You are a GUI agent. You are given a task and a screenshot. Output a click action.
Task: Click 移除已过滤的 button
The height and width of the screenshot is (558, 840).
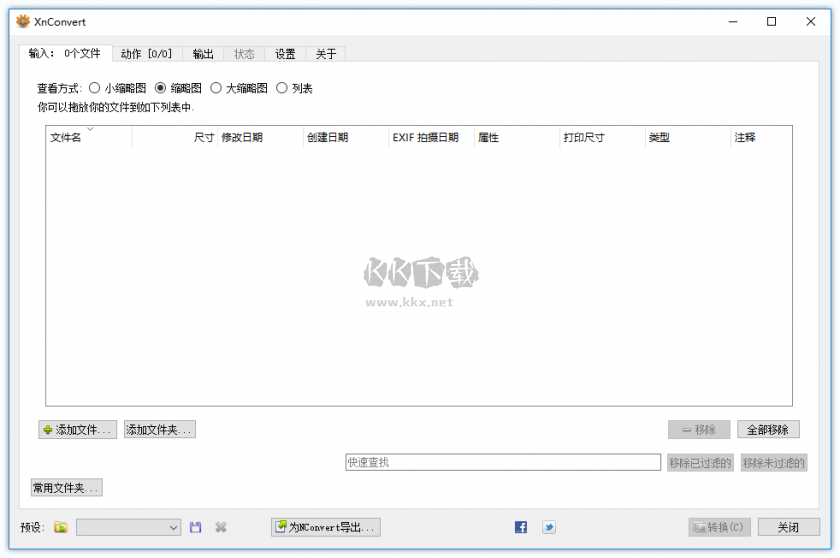700,463
